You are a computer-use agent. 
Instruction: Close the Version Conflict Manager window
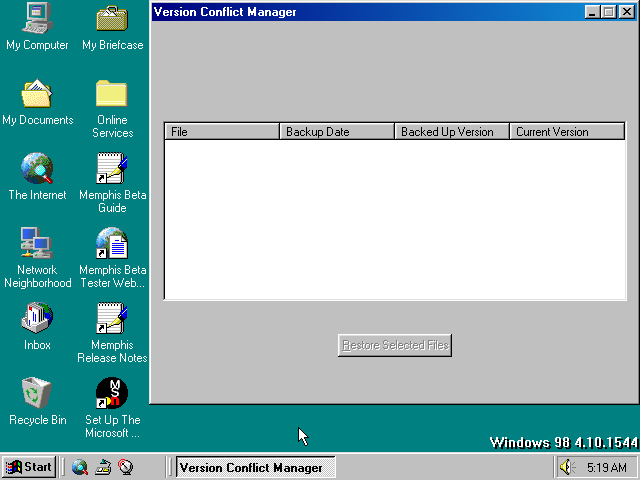point(627,12)
